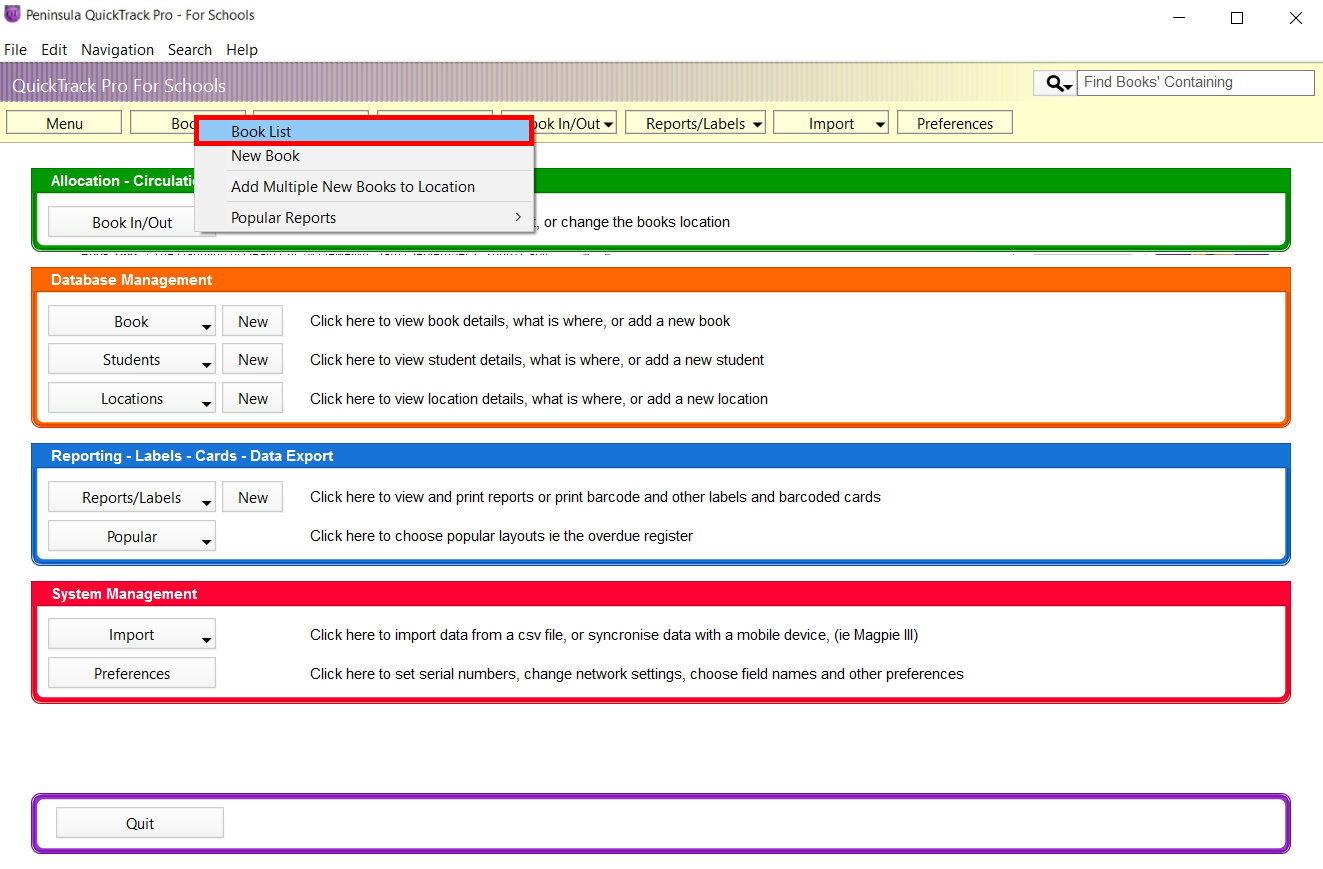Open the Book In/Out toolbar dropdown
Viewport: 1323px width, 869px height.
click(x=574, y=123)
